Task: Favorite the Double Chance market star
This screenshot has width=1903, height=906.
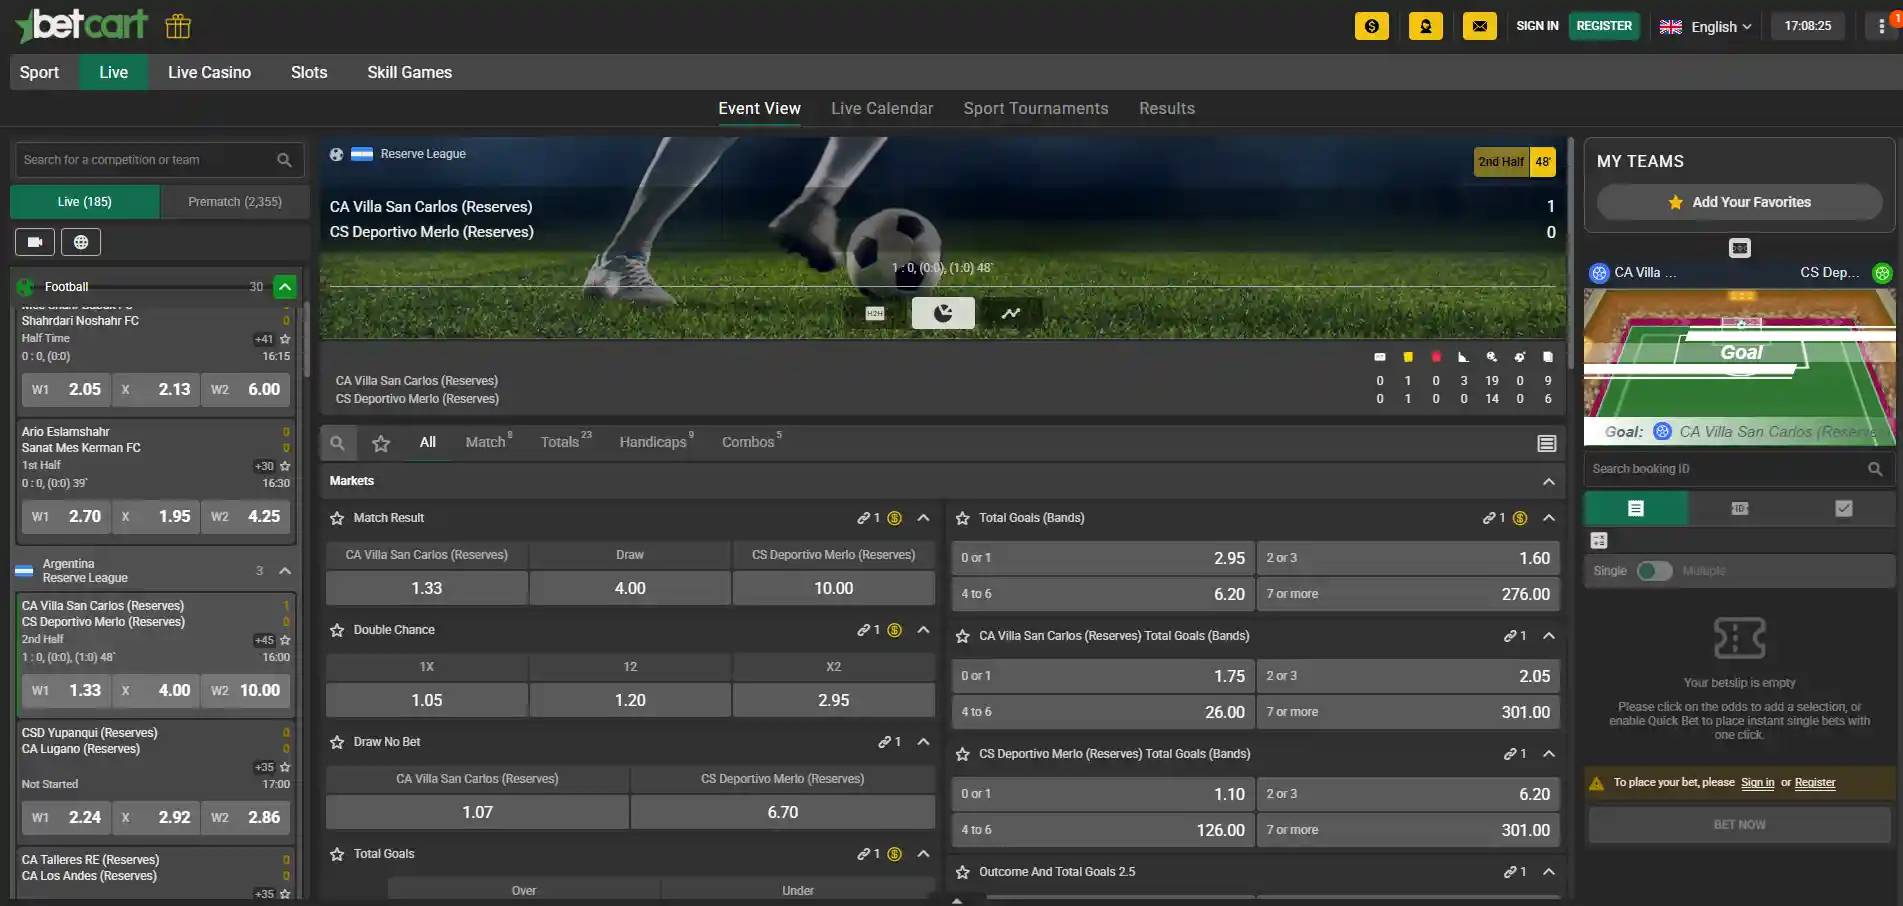Action: point(338,630)
